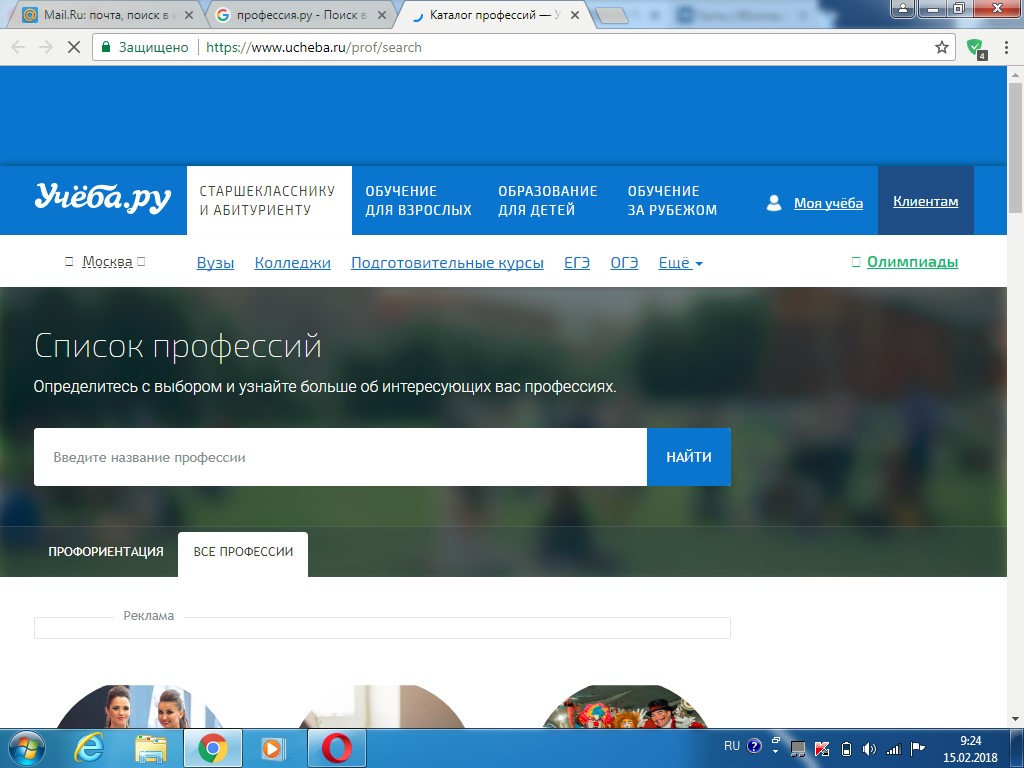The height and width of the screenshot is (768, 1024).
Task: Click the volume speaker tray icon
Action: pos(869,748)
